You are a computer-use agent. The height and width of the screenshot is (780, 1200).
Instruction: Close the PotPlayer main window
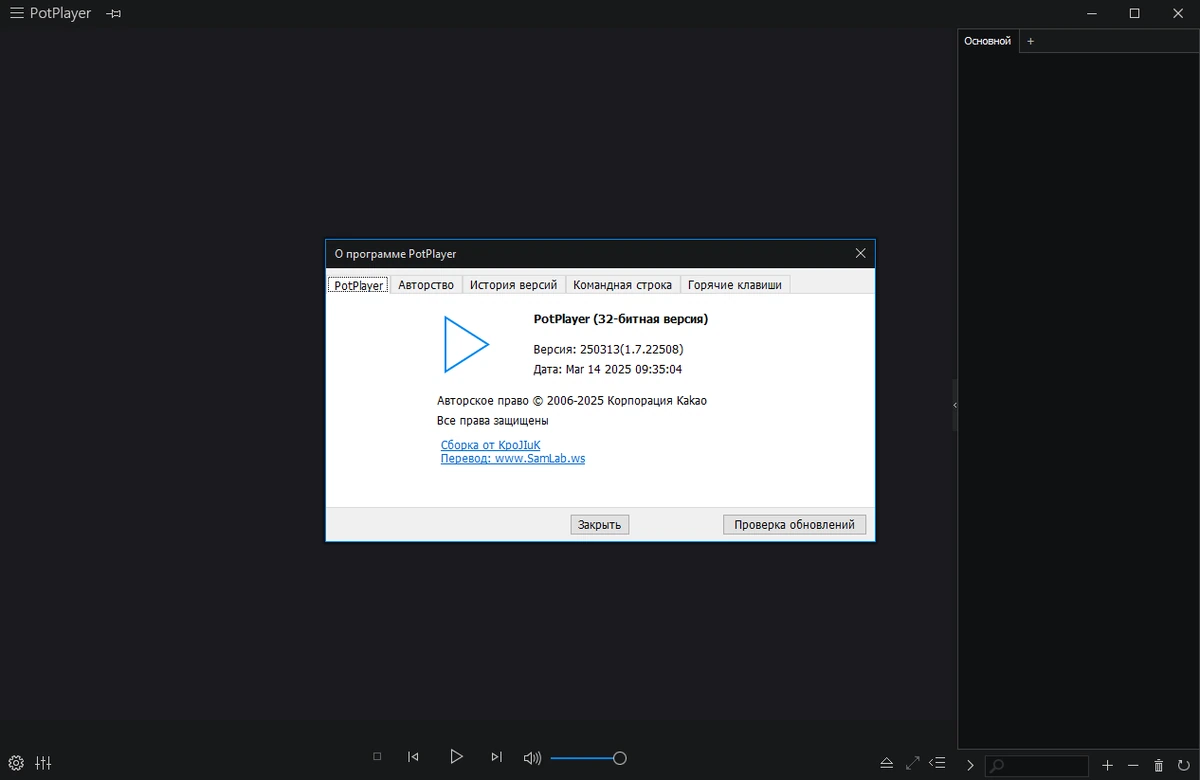coord(1176,14)
